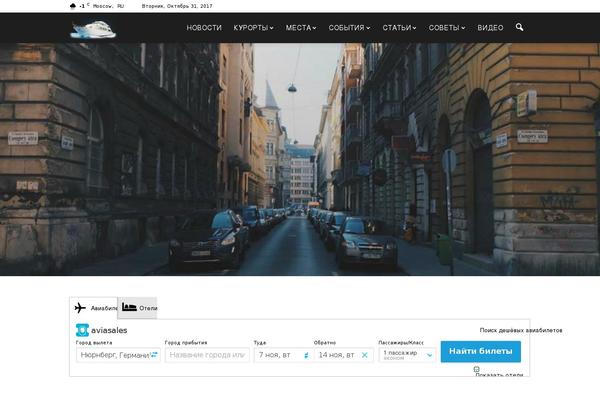Tick the Показать отели checkbox
This screenshot has width=600, height=400.
(477, 369)
